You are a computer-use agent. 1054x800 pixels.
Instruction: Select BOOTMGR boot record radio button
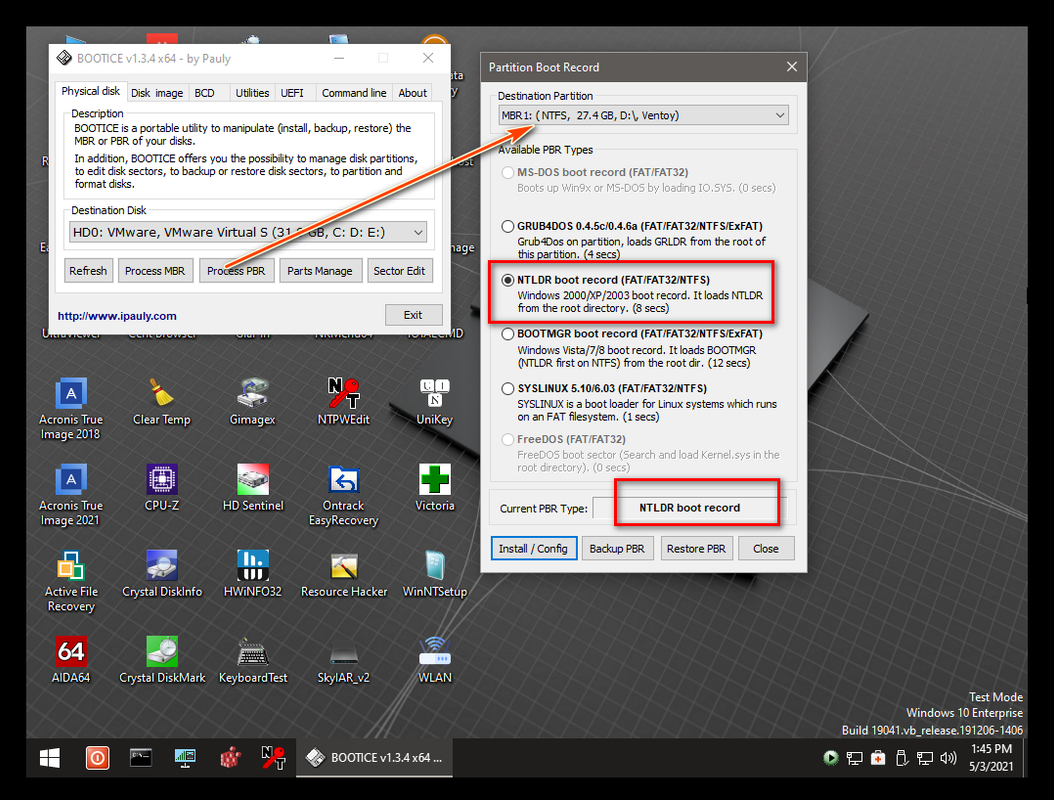click(x=508, y=333)
